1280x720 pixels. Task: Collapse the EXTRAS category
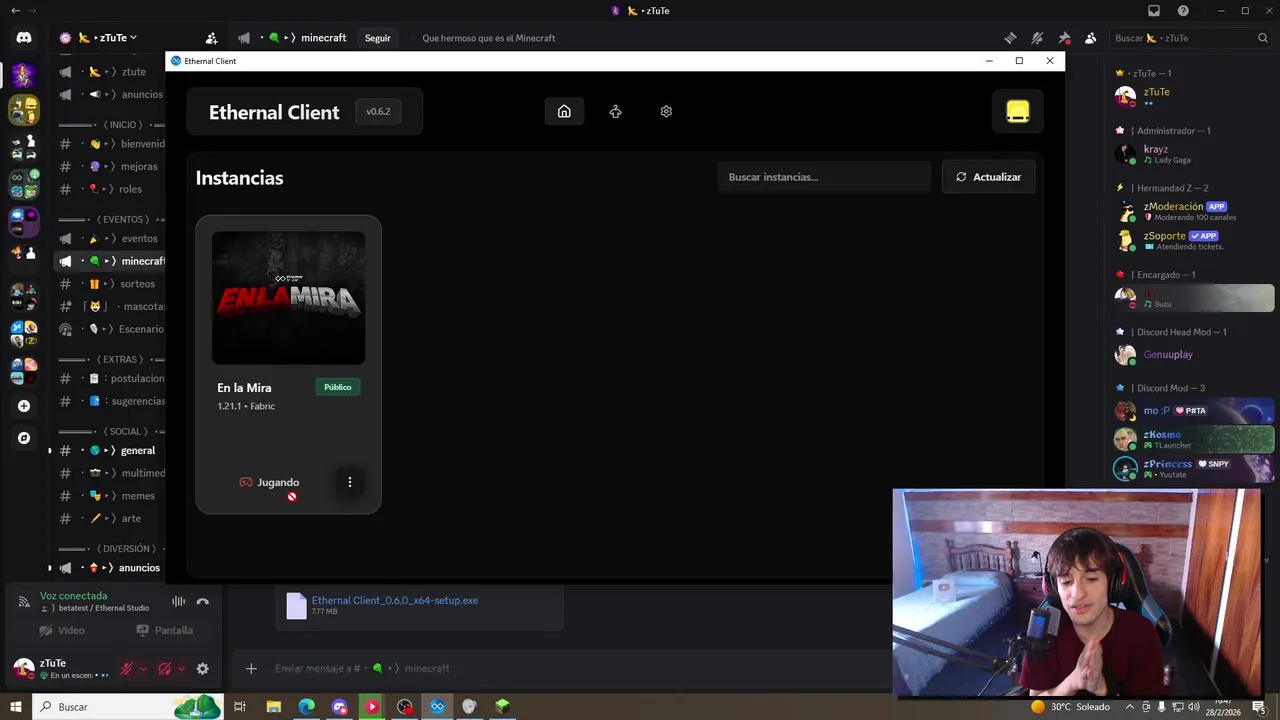[x=112, y=359]
